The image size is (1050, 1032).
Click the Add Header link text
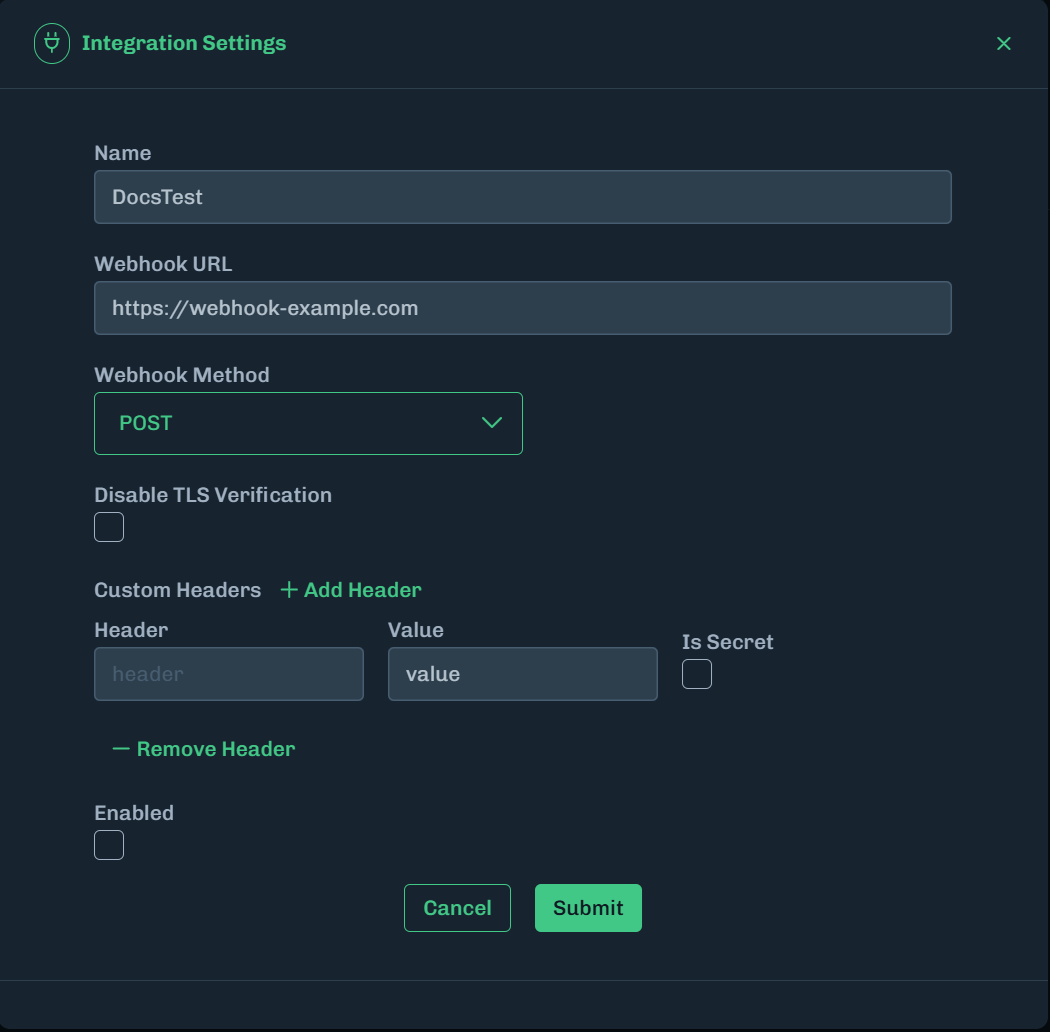(362, 590)
